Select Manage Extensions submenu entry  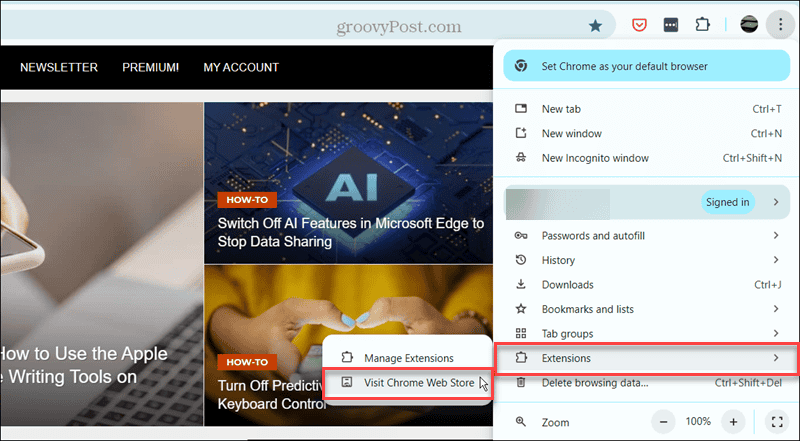(x=407, y=358)
